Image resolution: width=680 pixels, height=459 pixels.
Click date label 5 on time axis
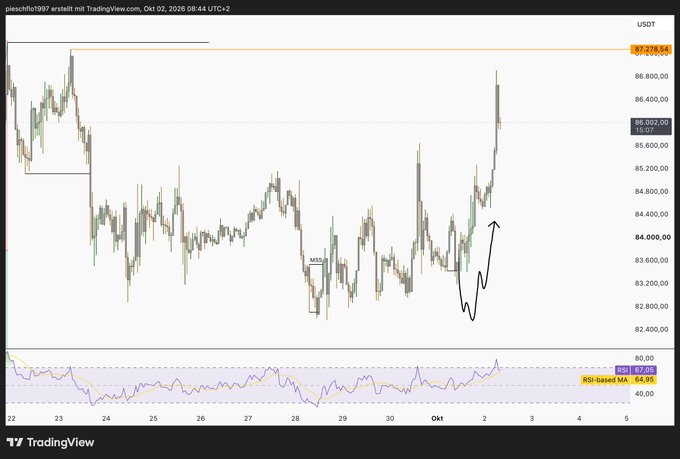pyautogui.click(x=626, y=419)
